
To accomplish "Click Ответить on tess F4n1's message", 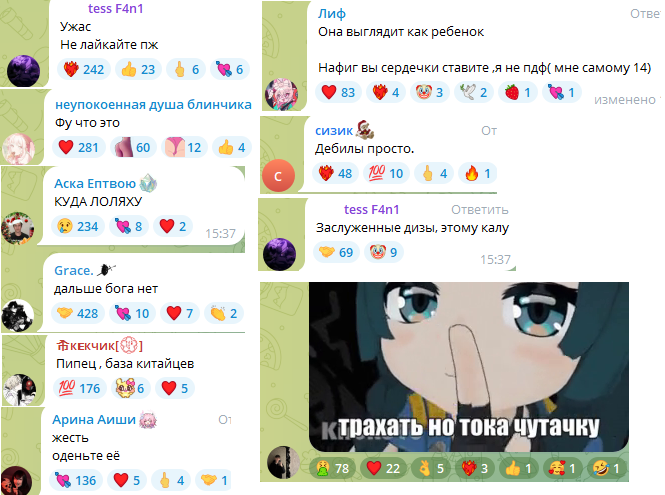I will click(x=479, y=210).
